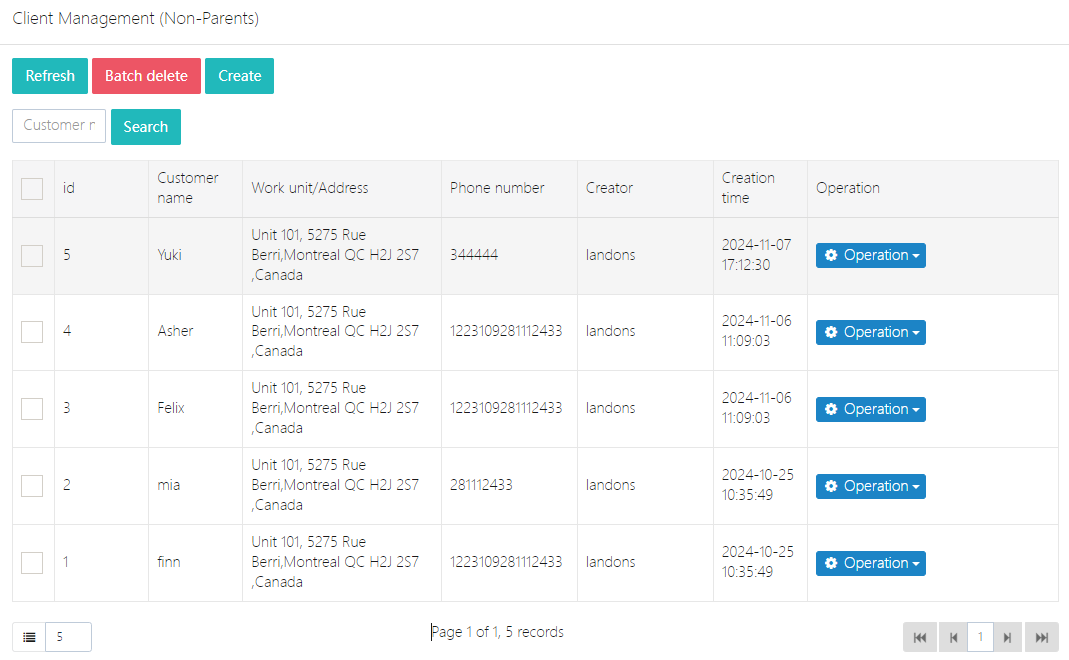Screen dimensions: 1069x660
Task: Open the Operation dropdown for mia
Action: [870, 487]
